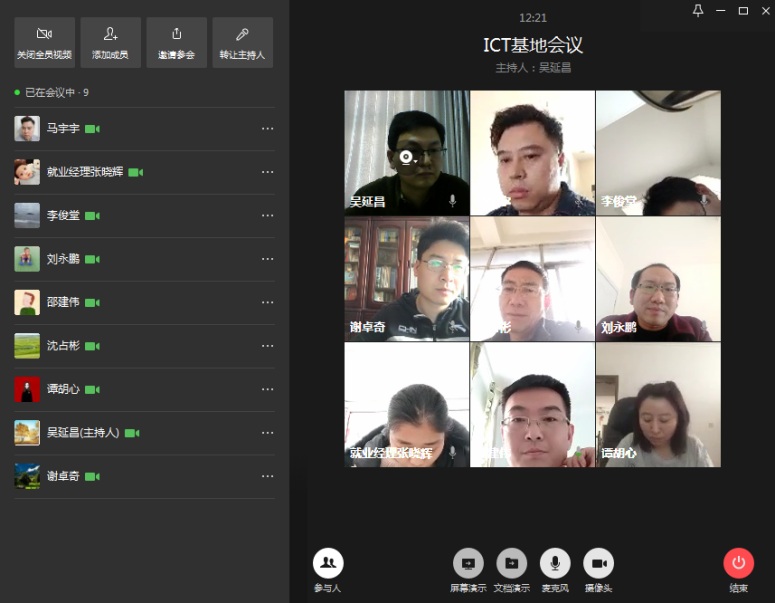Open more options for 李俊堂
Image resolution: width=776 pixels, height=603 pixels.
point(267,215)
